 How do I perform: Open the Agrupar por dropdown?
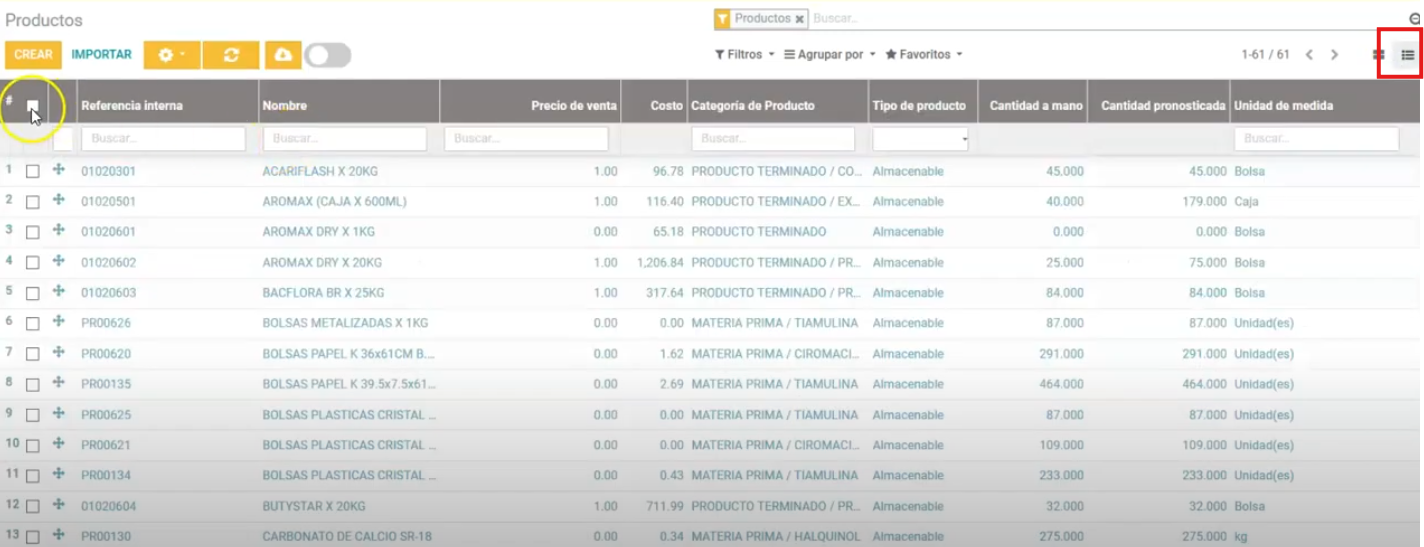tap(830, 55)
